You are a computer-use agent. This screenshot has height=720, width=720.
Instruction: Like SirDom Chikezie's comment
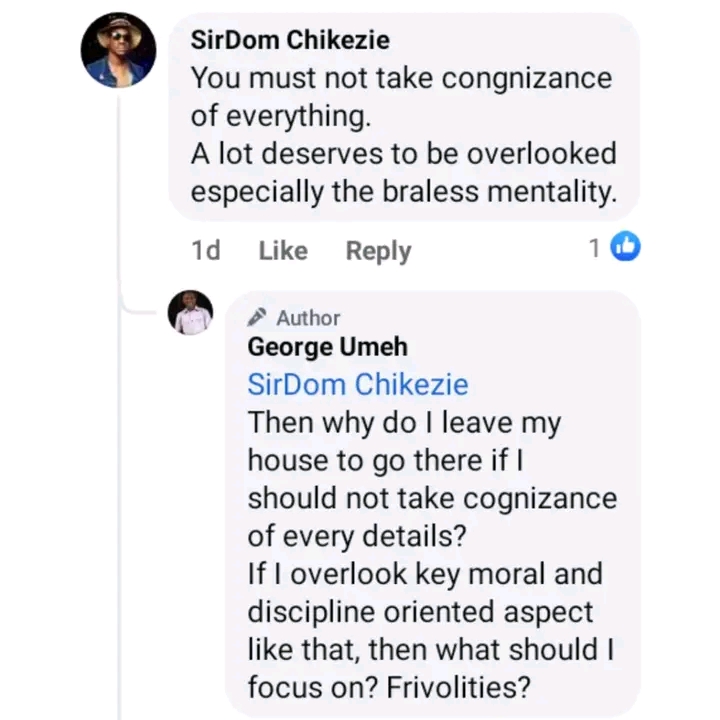[x=282, y=250]
